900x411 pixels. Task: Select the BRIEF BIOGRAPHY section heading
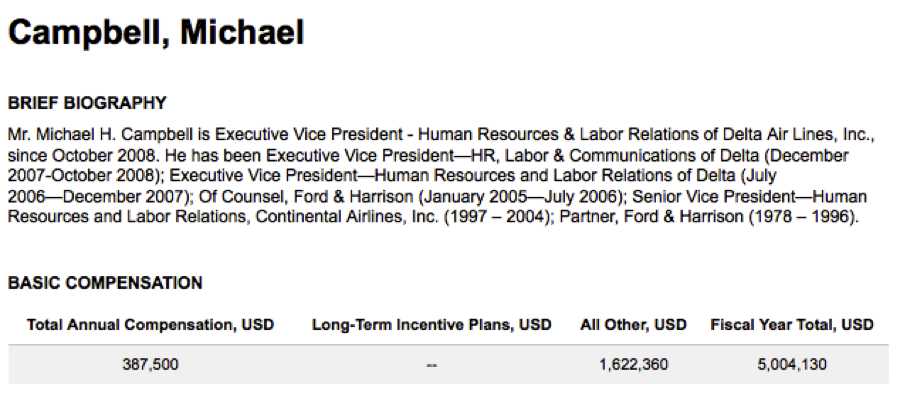[x=87, y=103]
